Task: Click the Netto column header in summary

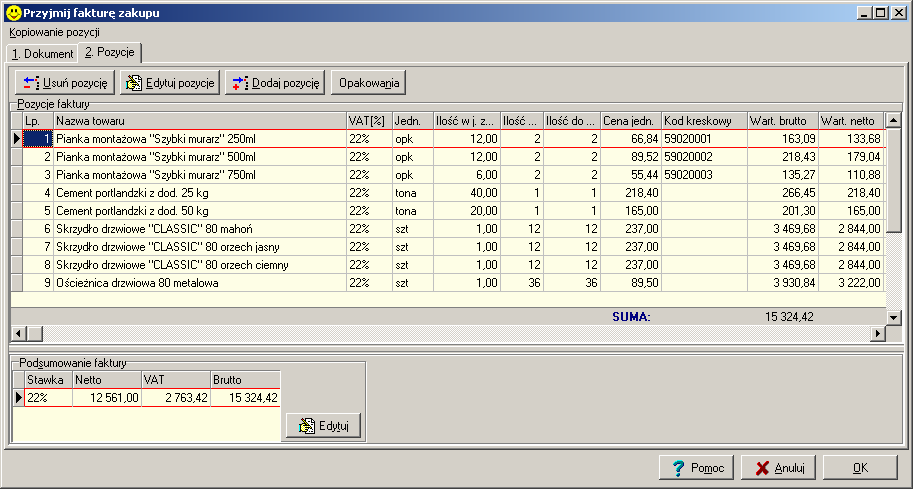Action: tap(107, 380)
